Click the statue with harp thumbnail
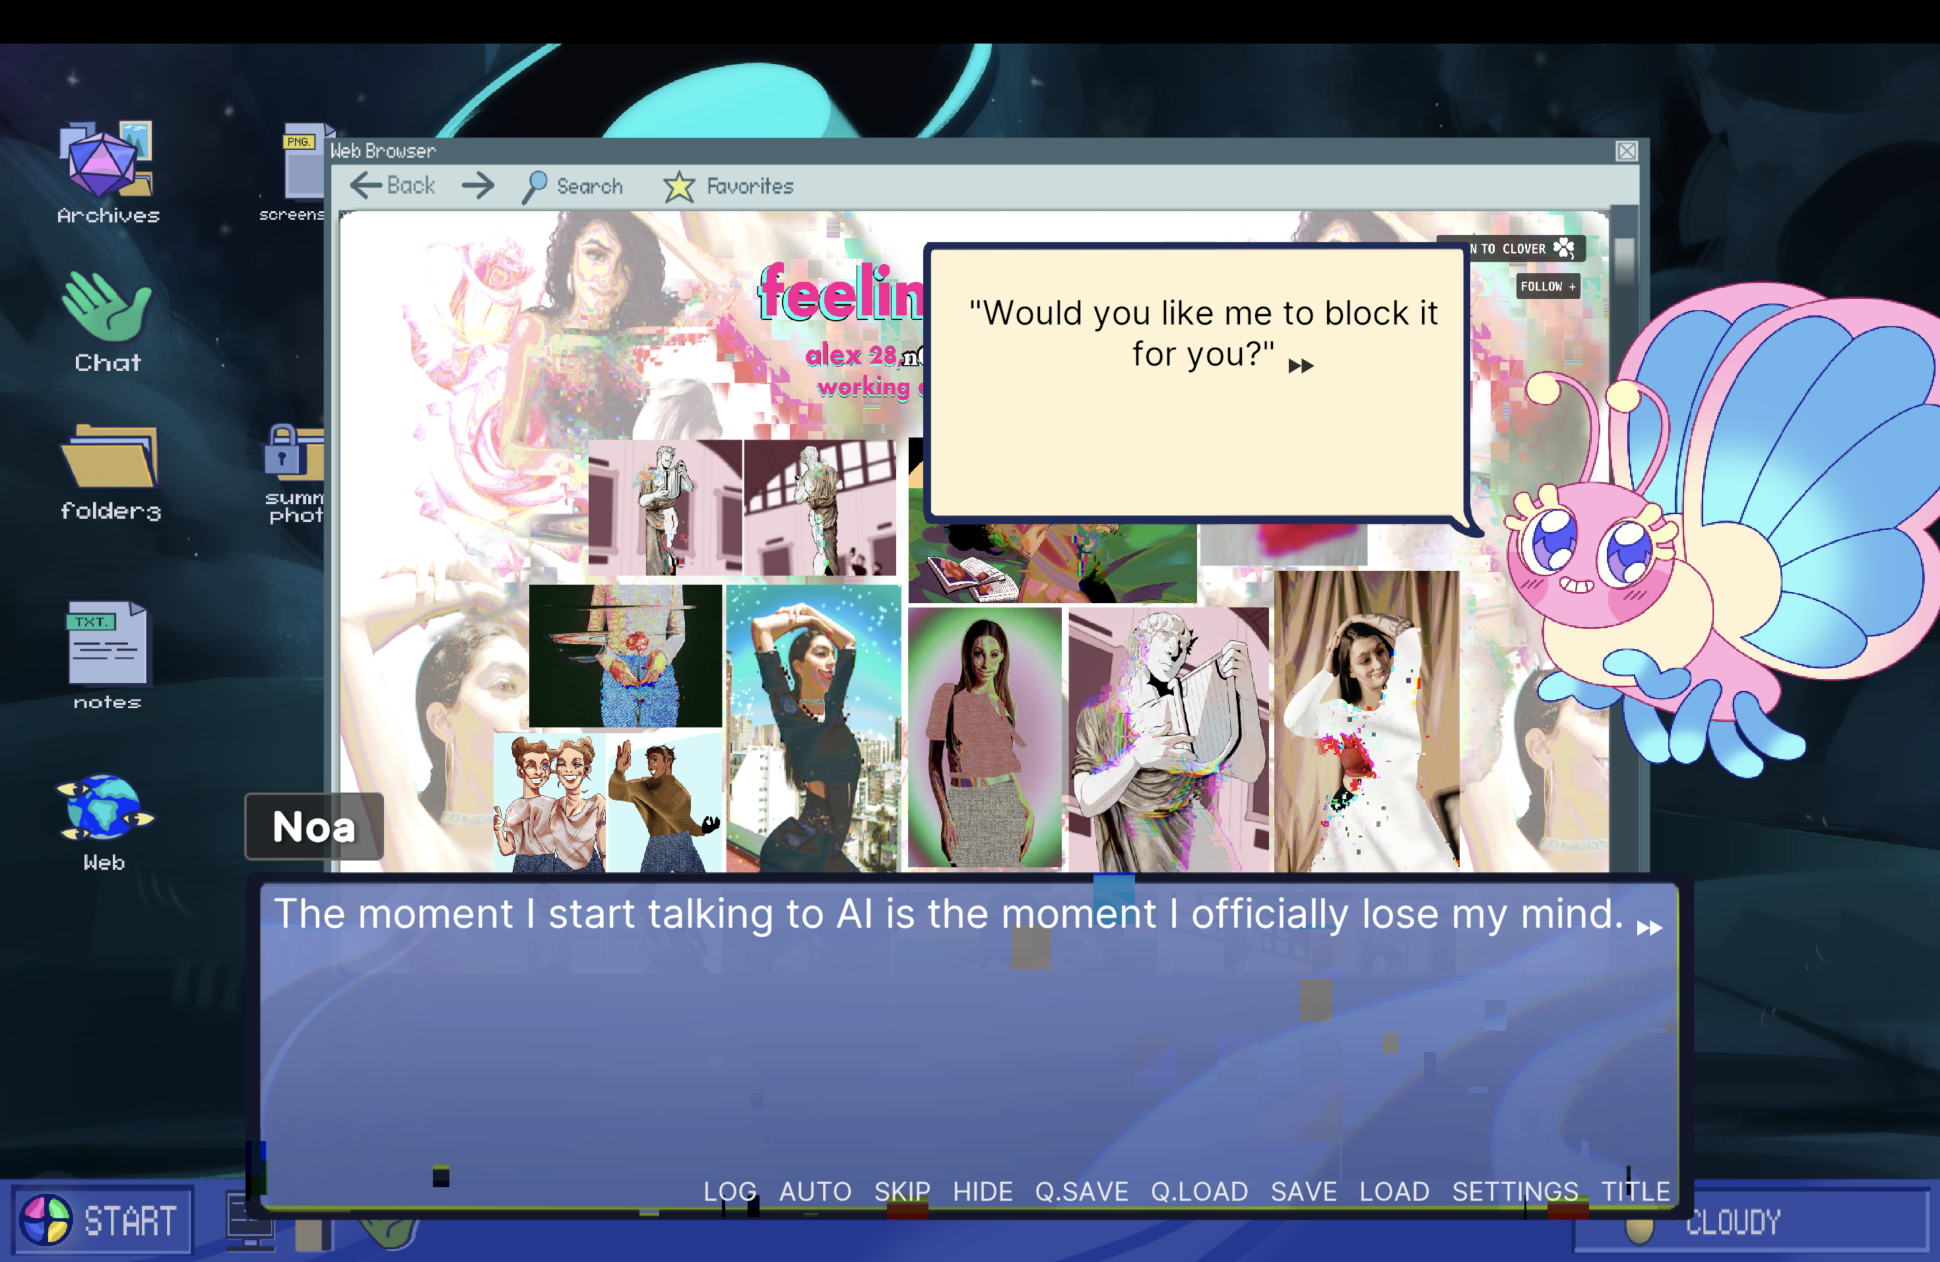Screen dimensions: 1940x1262 coord(1168,738)
